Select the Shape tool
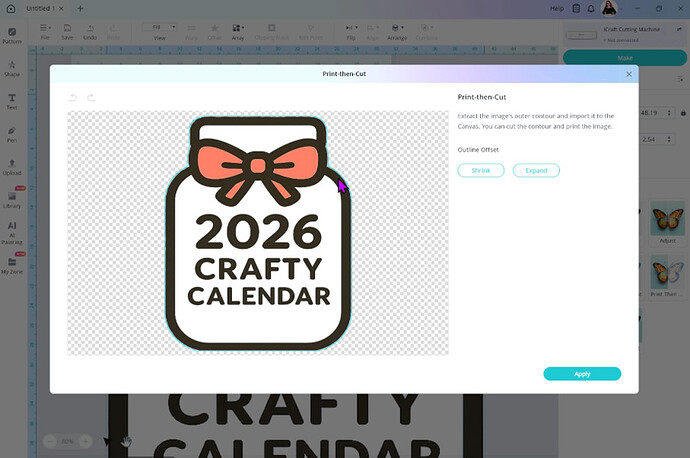This screenshot has height=458, width=690. tap(12, 68)
